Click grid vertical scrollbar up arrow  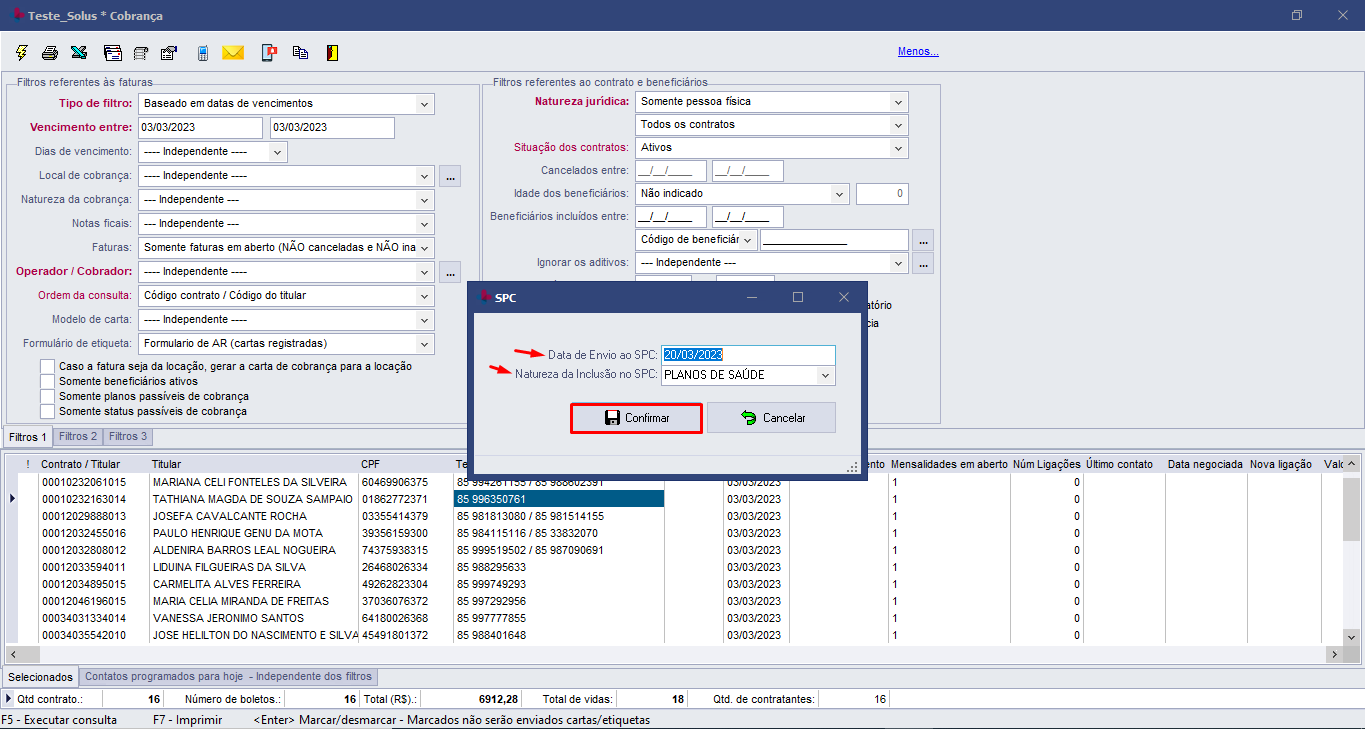point(1350,464)
